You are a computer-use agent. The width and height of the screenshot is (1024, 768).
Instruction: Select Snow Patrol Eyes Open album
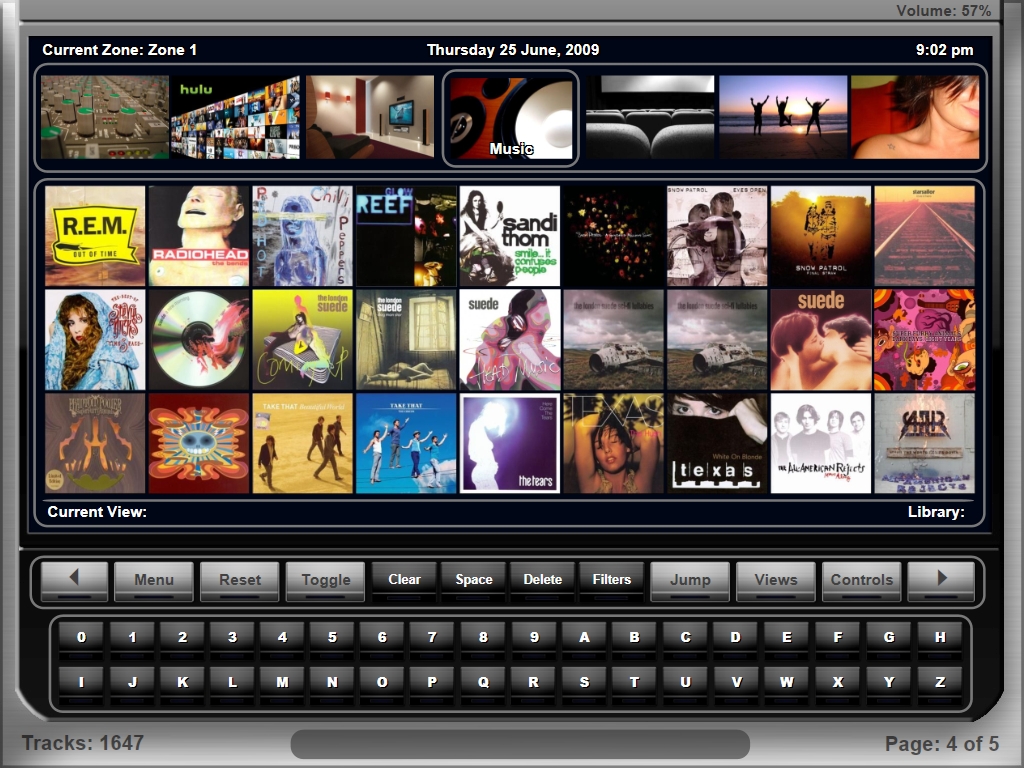pyautogui.click(x=717, y=236)
